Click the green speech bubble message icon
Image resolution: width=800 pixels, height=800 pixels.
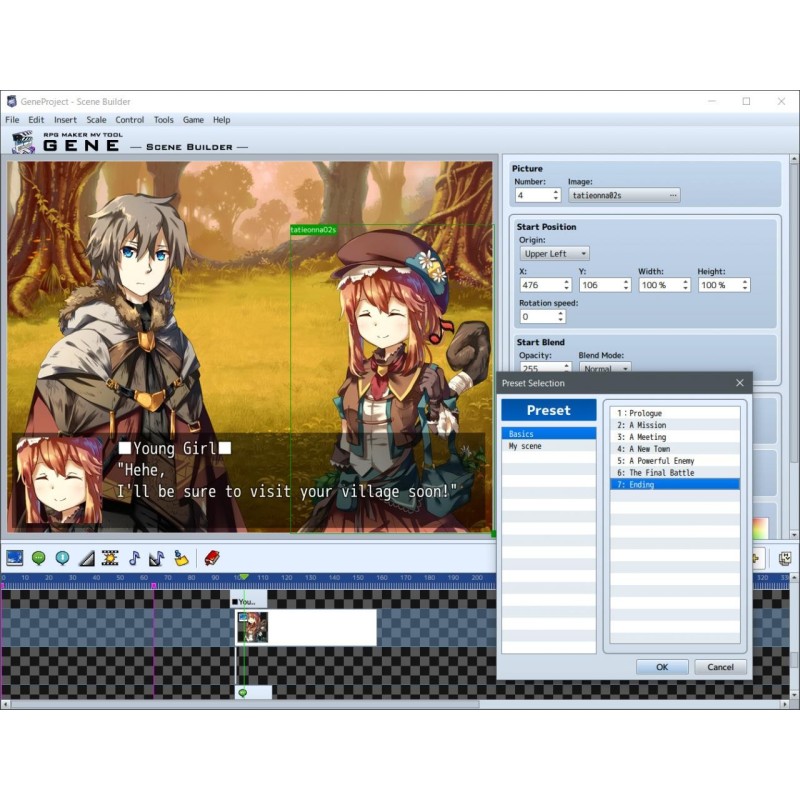(39, 558)
